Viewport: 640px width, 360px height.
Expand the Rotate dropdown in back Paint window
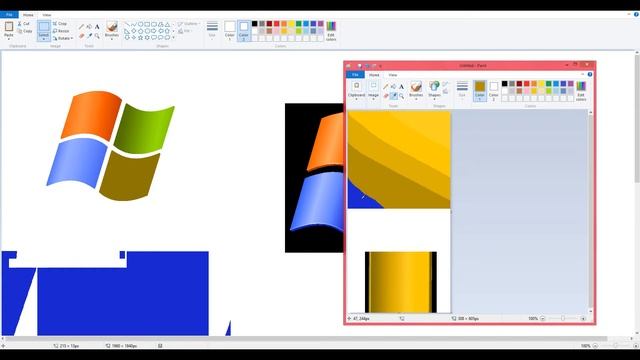63,38
